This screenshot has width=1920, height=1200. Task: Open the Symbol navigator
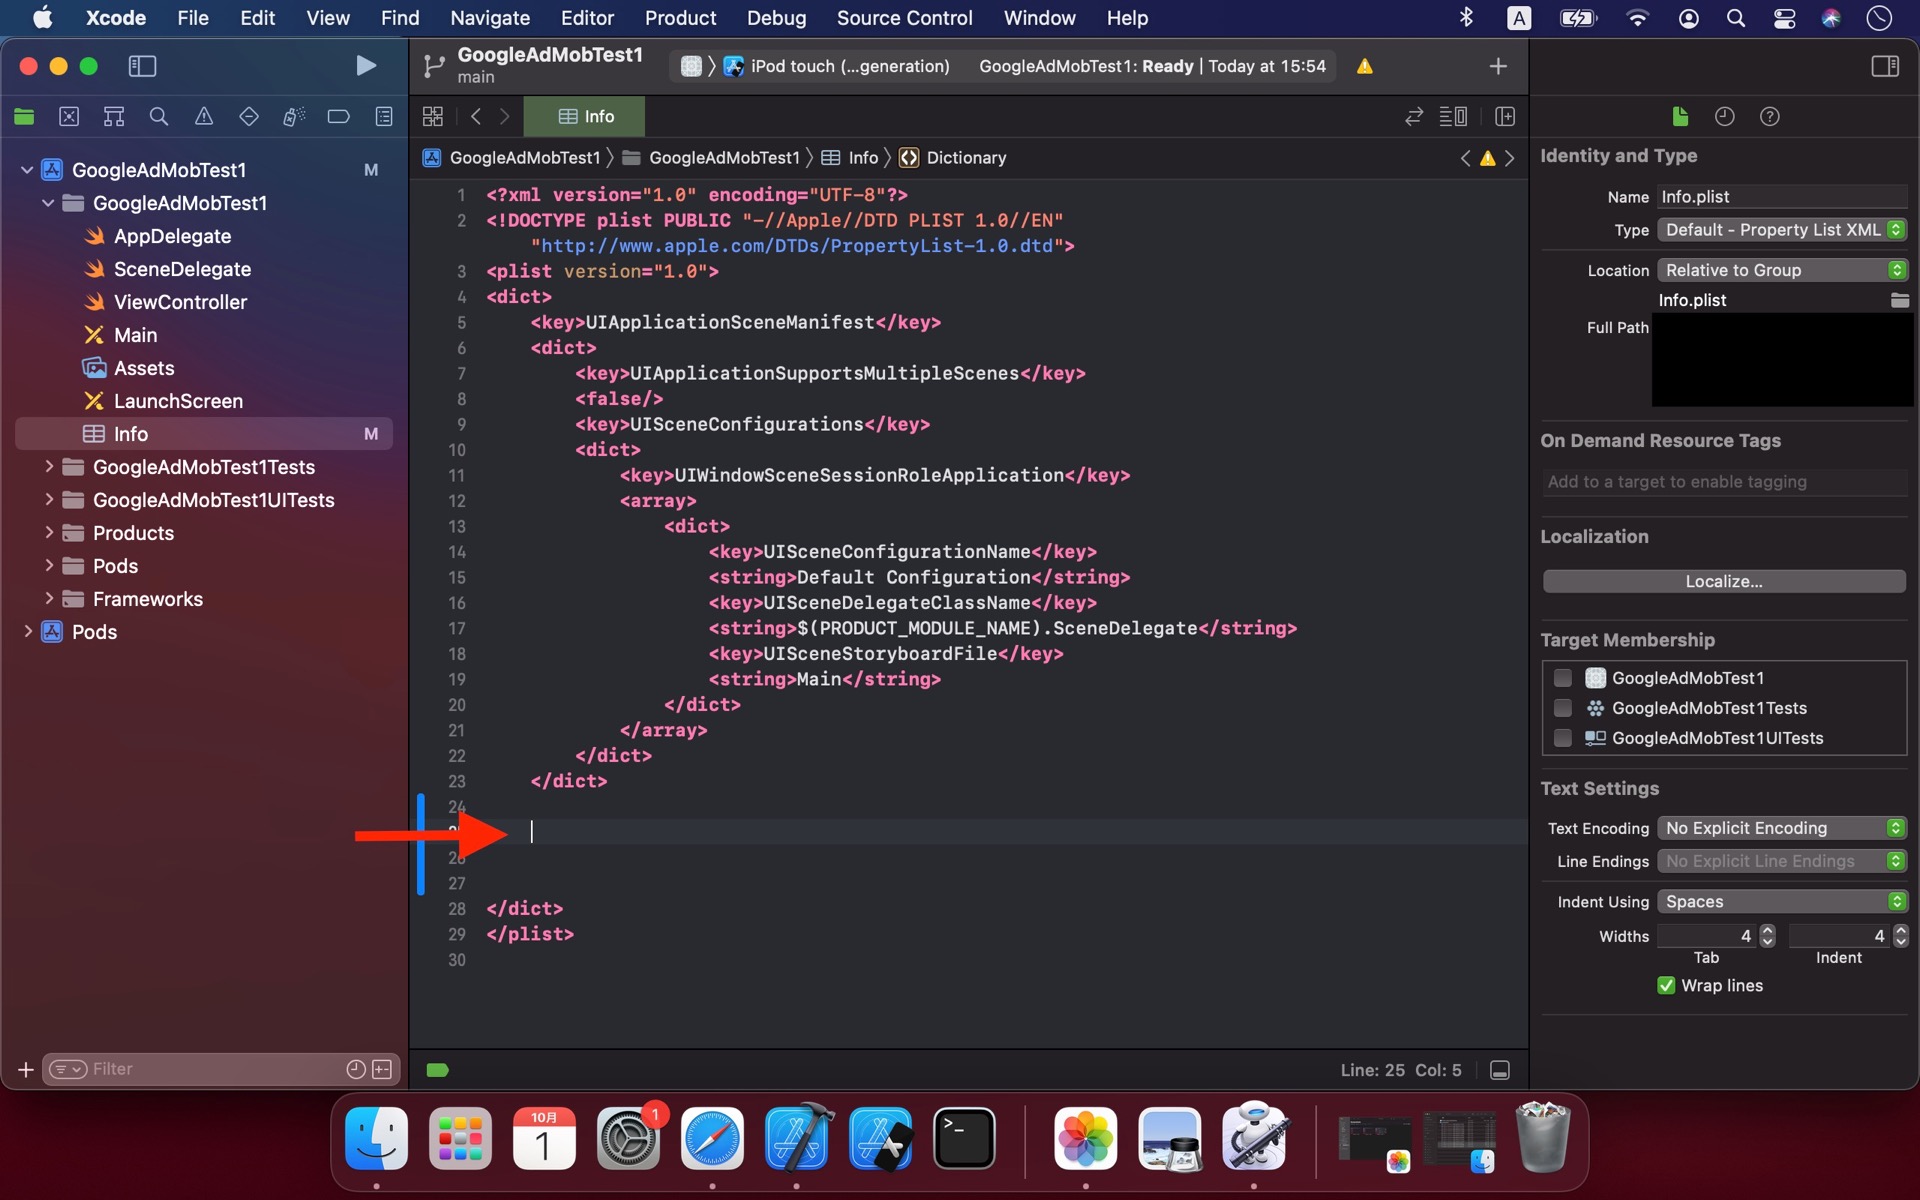(x=114, y=117)
